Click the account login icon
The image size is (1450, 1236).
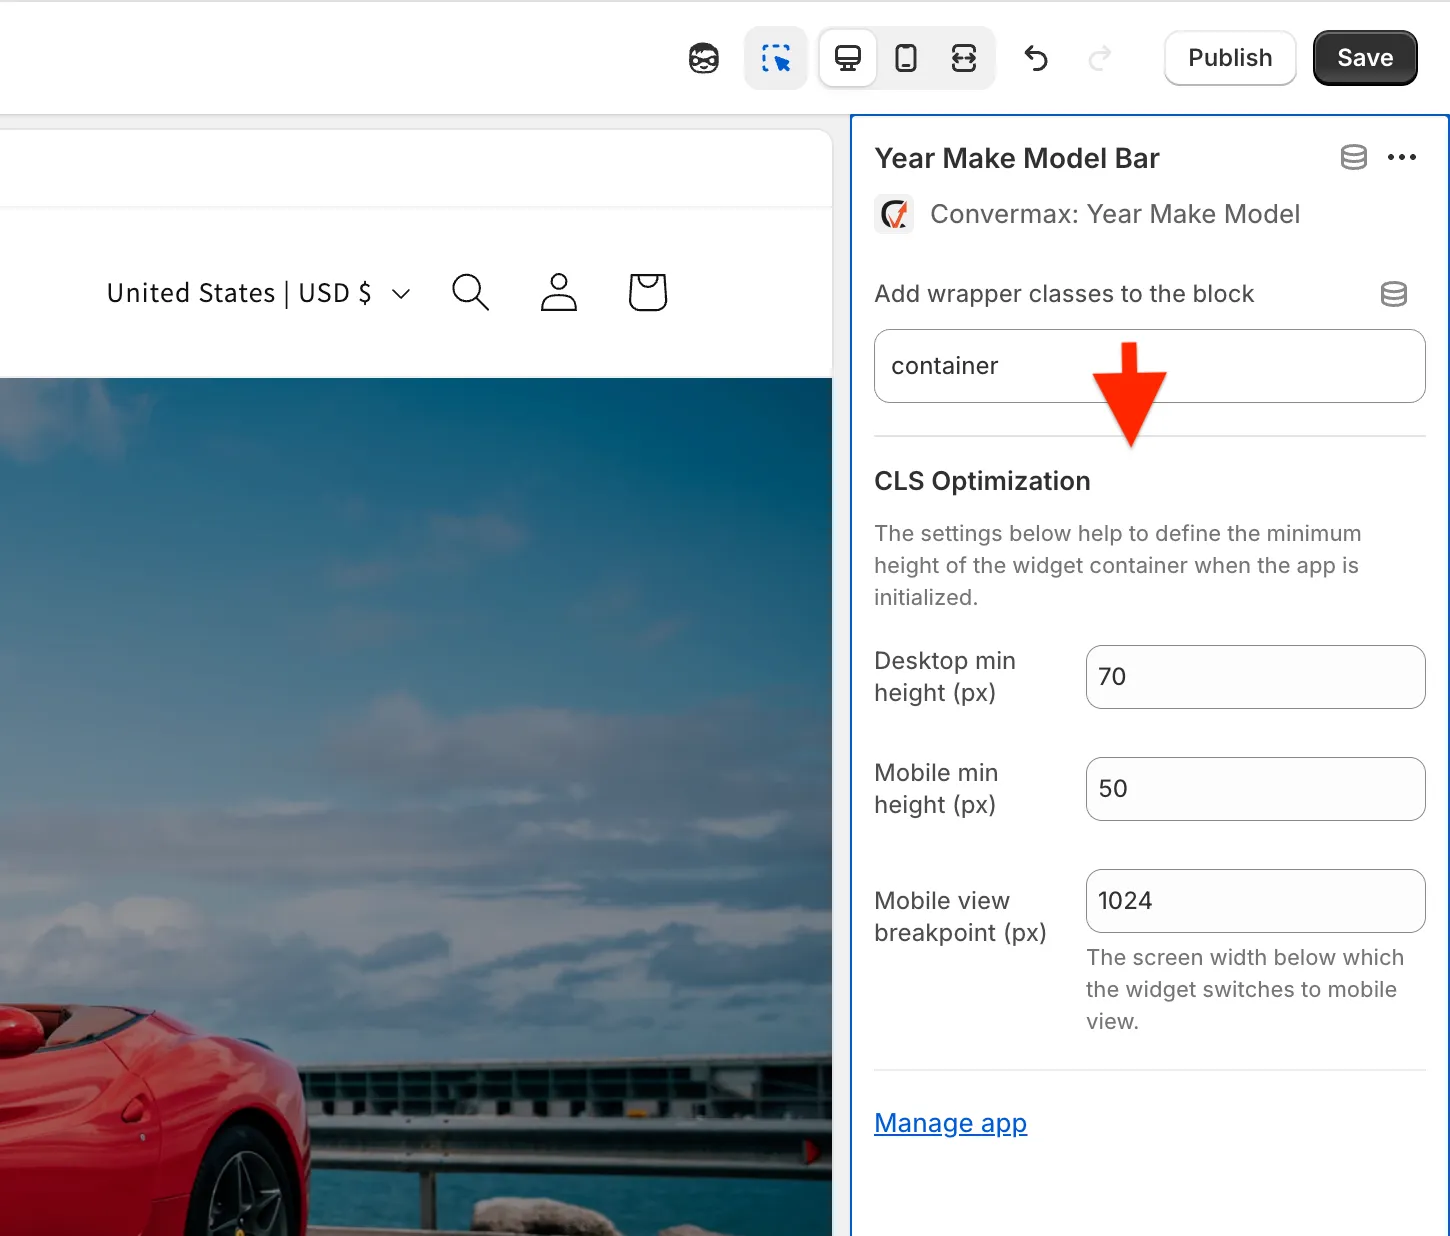[559, 293]
